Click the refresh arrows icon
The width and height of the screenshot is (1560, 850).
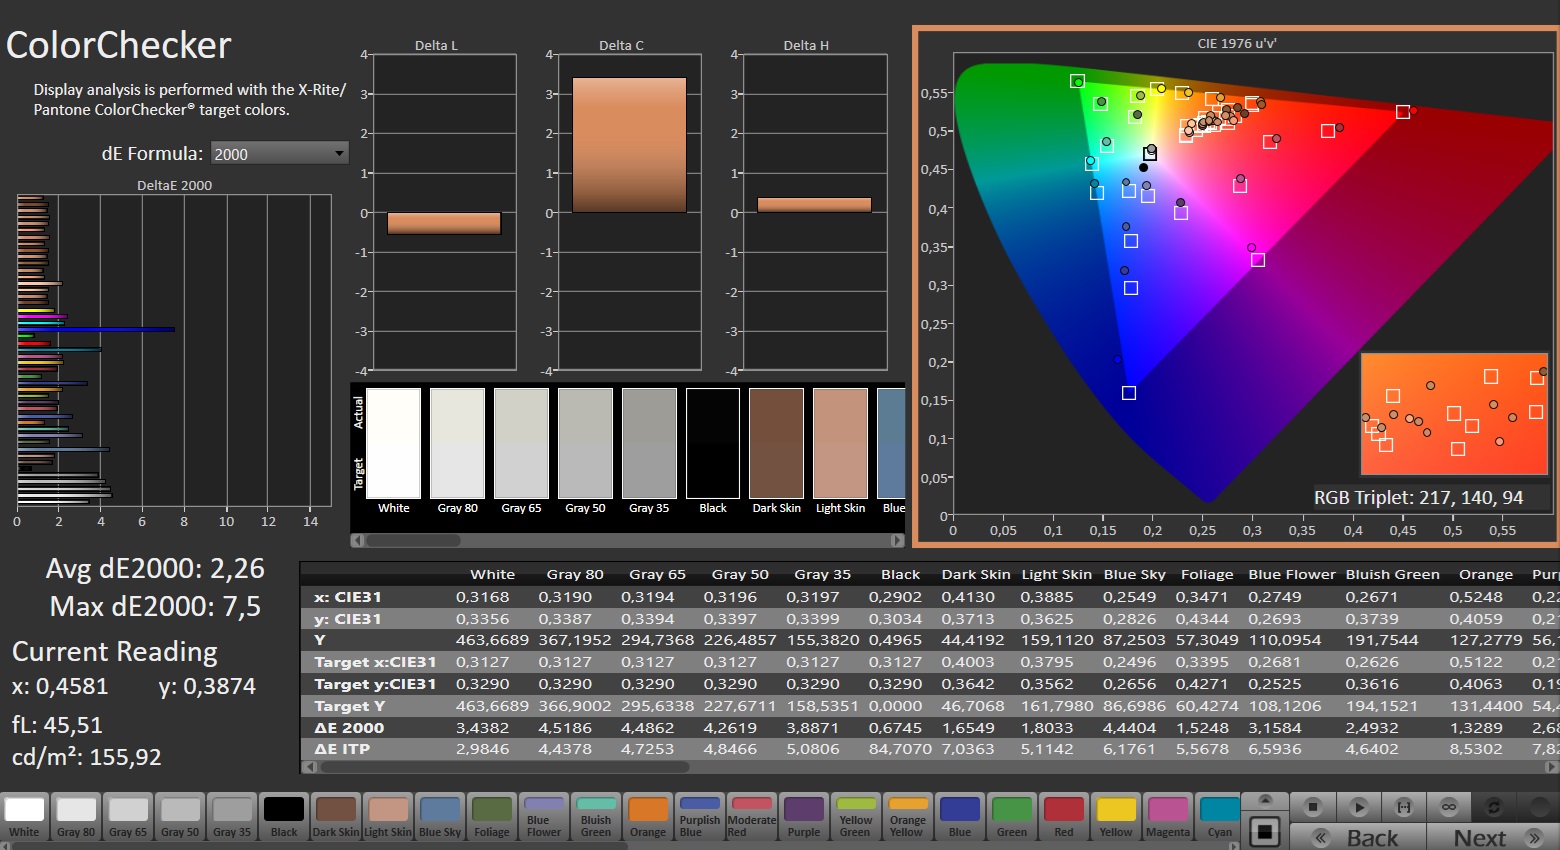1494,807
